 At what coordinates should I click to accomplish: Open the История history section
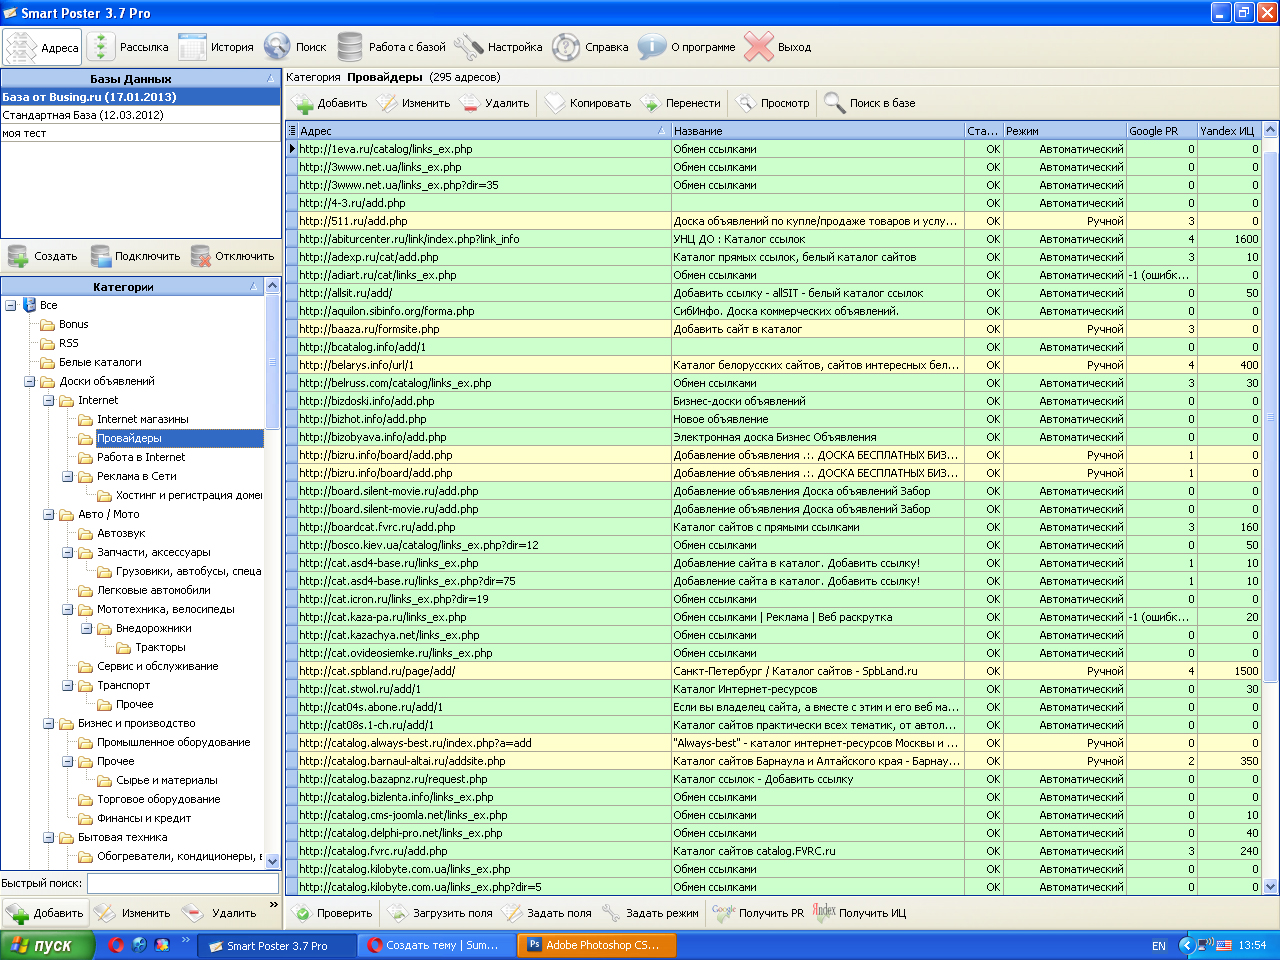coord(217,47)
